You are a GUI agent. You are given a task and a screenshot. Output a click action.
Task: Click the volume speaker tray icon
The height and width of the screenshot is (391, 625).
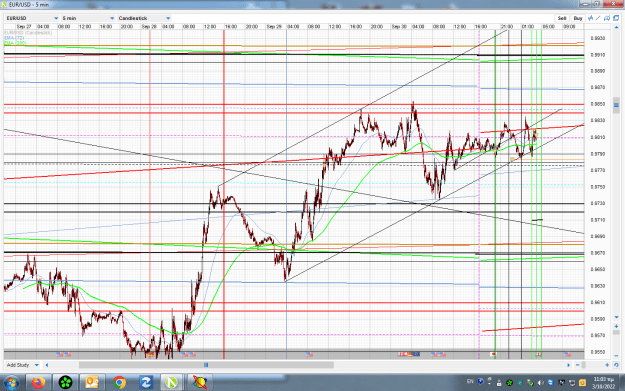point(540,383)
